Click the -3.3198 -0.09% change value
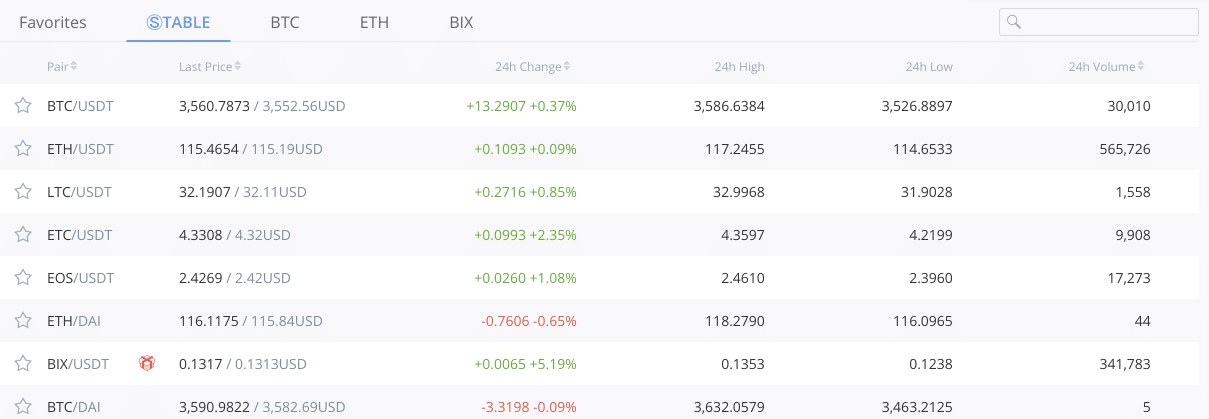Screen dimensions: 1209x419 coord(529,407)
